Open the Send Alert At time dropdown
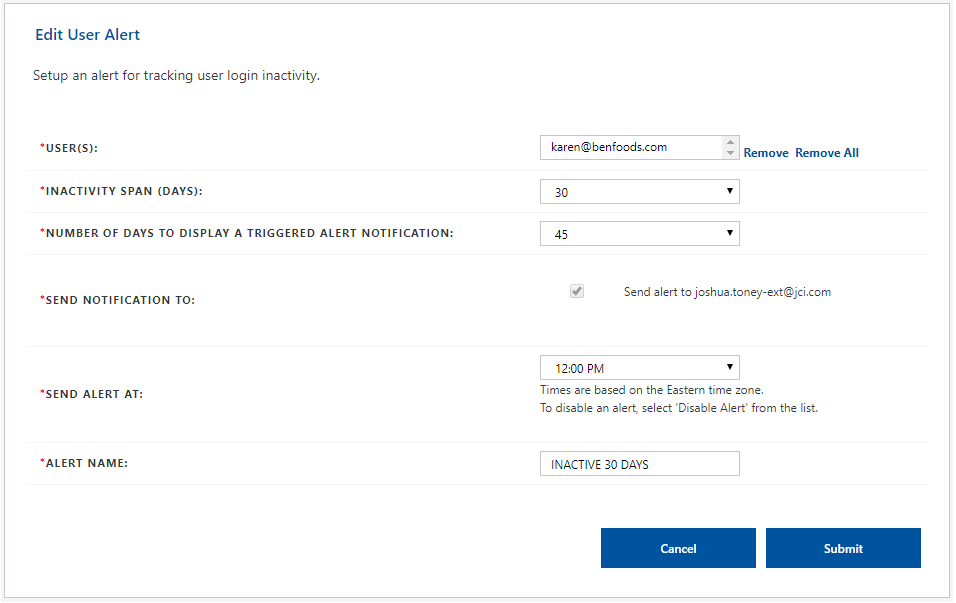The width and height of the screenshot is (956, 603). [639, 368]
